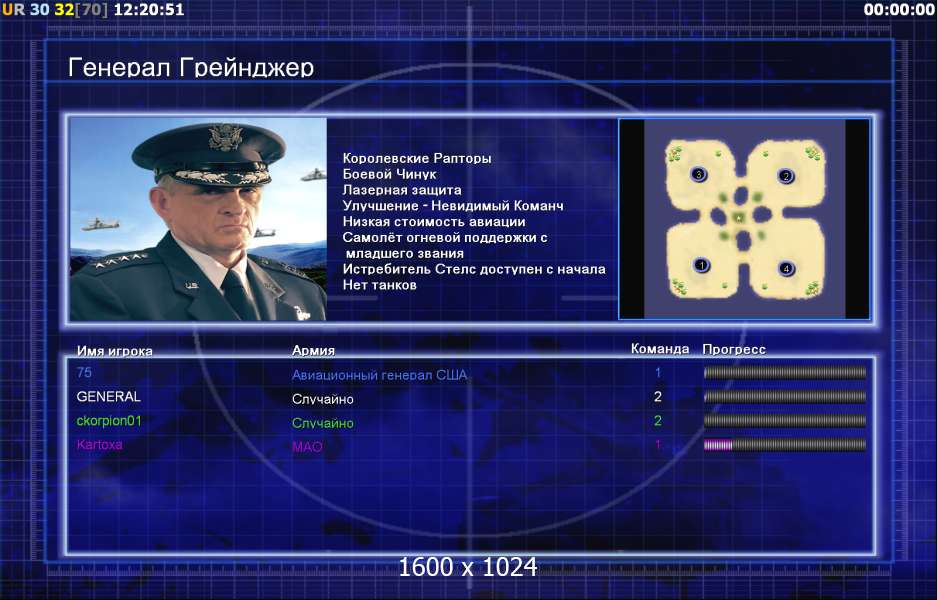Click the player name 'GENERAL'

click(109, 396)
